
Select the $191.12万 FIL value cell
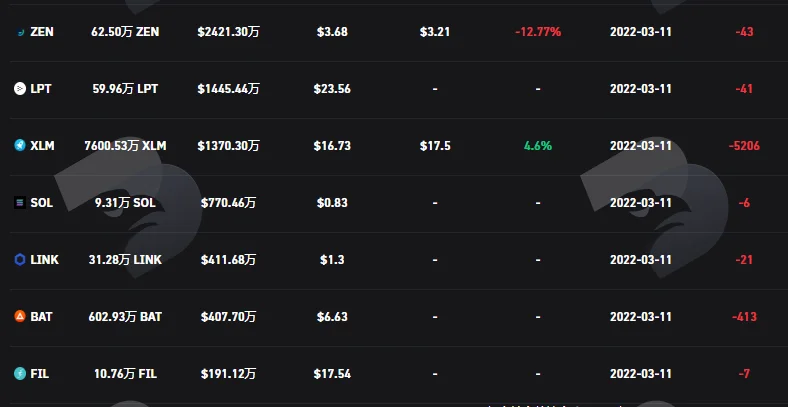point(229,374)
